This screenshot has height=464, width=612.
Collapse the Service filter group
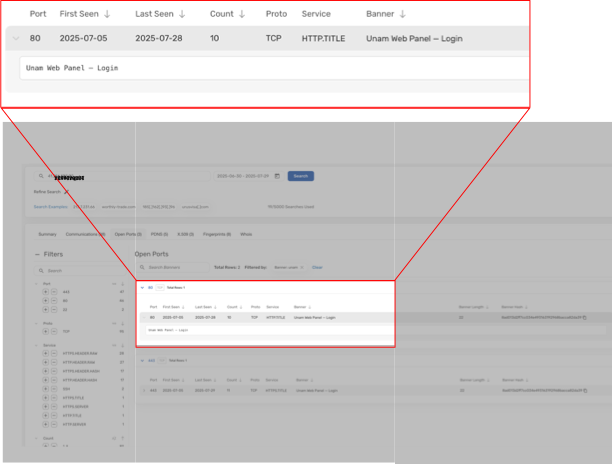click(36, 345)
